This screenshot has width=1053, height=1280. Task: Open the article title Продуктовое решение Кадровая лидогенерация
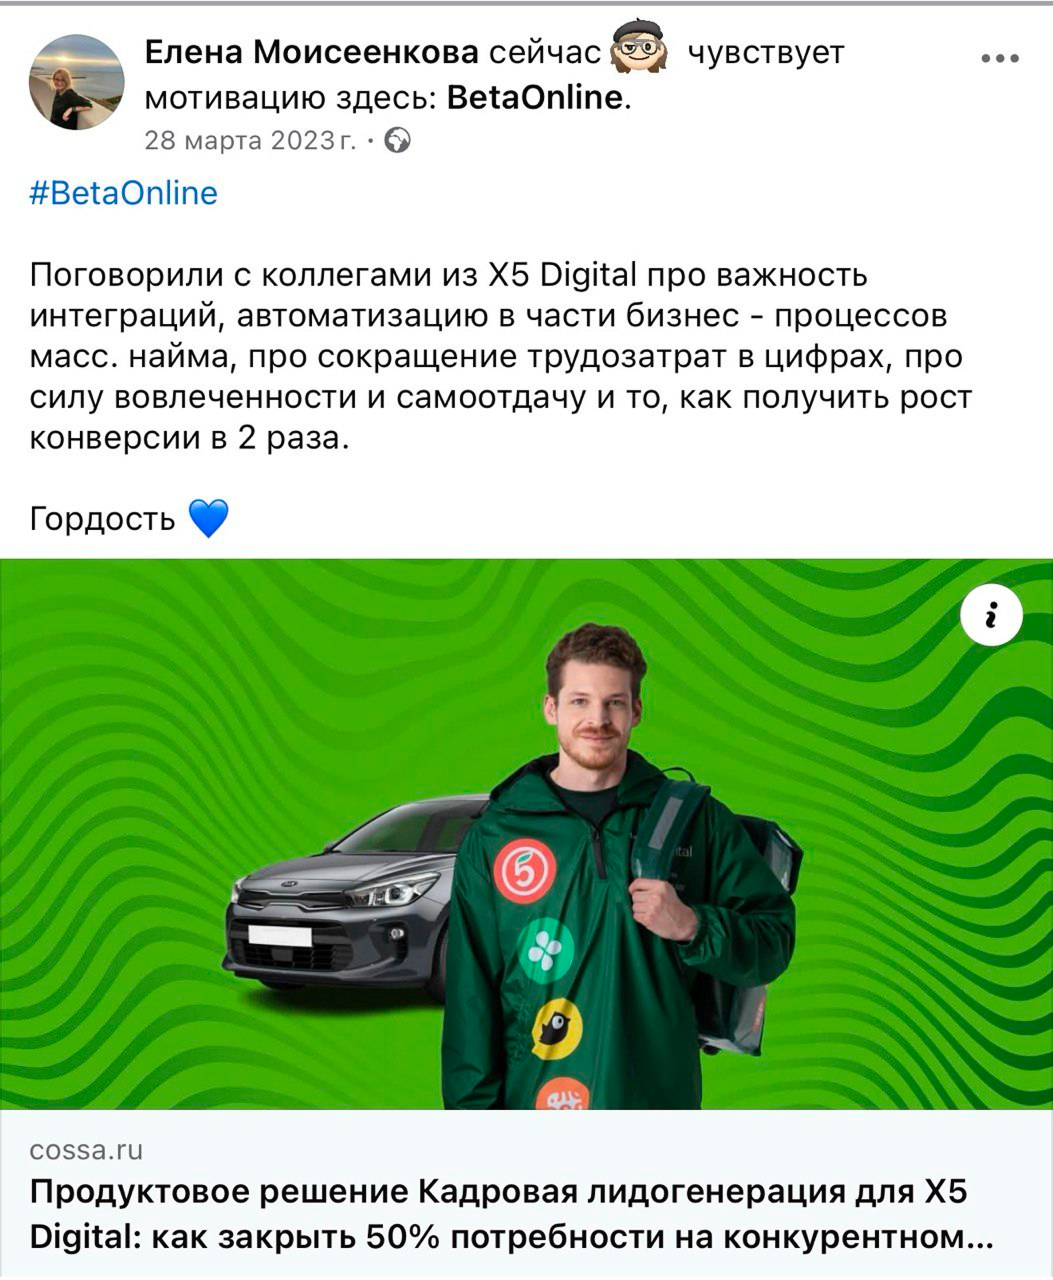509,1215
